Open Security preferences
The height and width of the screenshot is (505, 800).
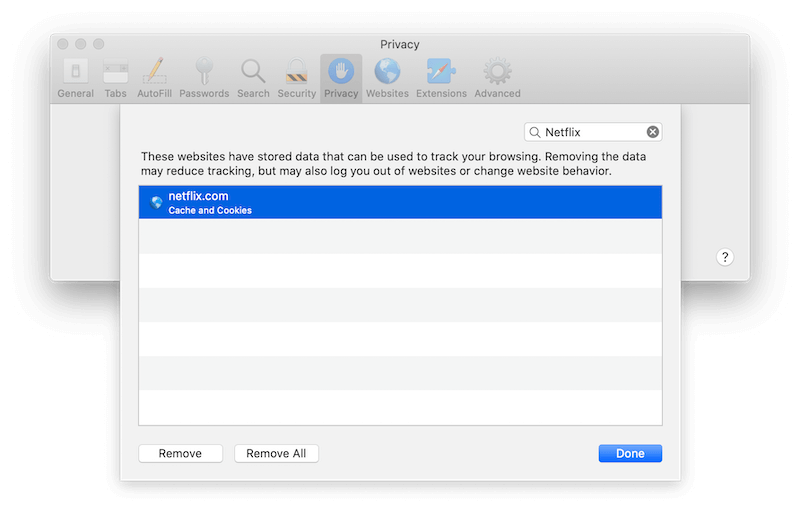(x=296, y=78)
